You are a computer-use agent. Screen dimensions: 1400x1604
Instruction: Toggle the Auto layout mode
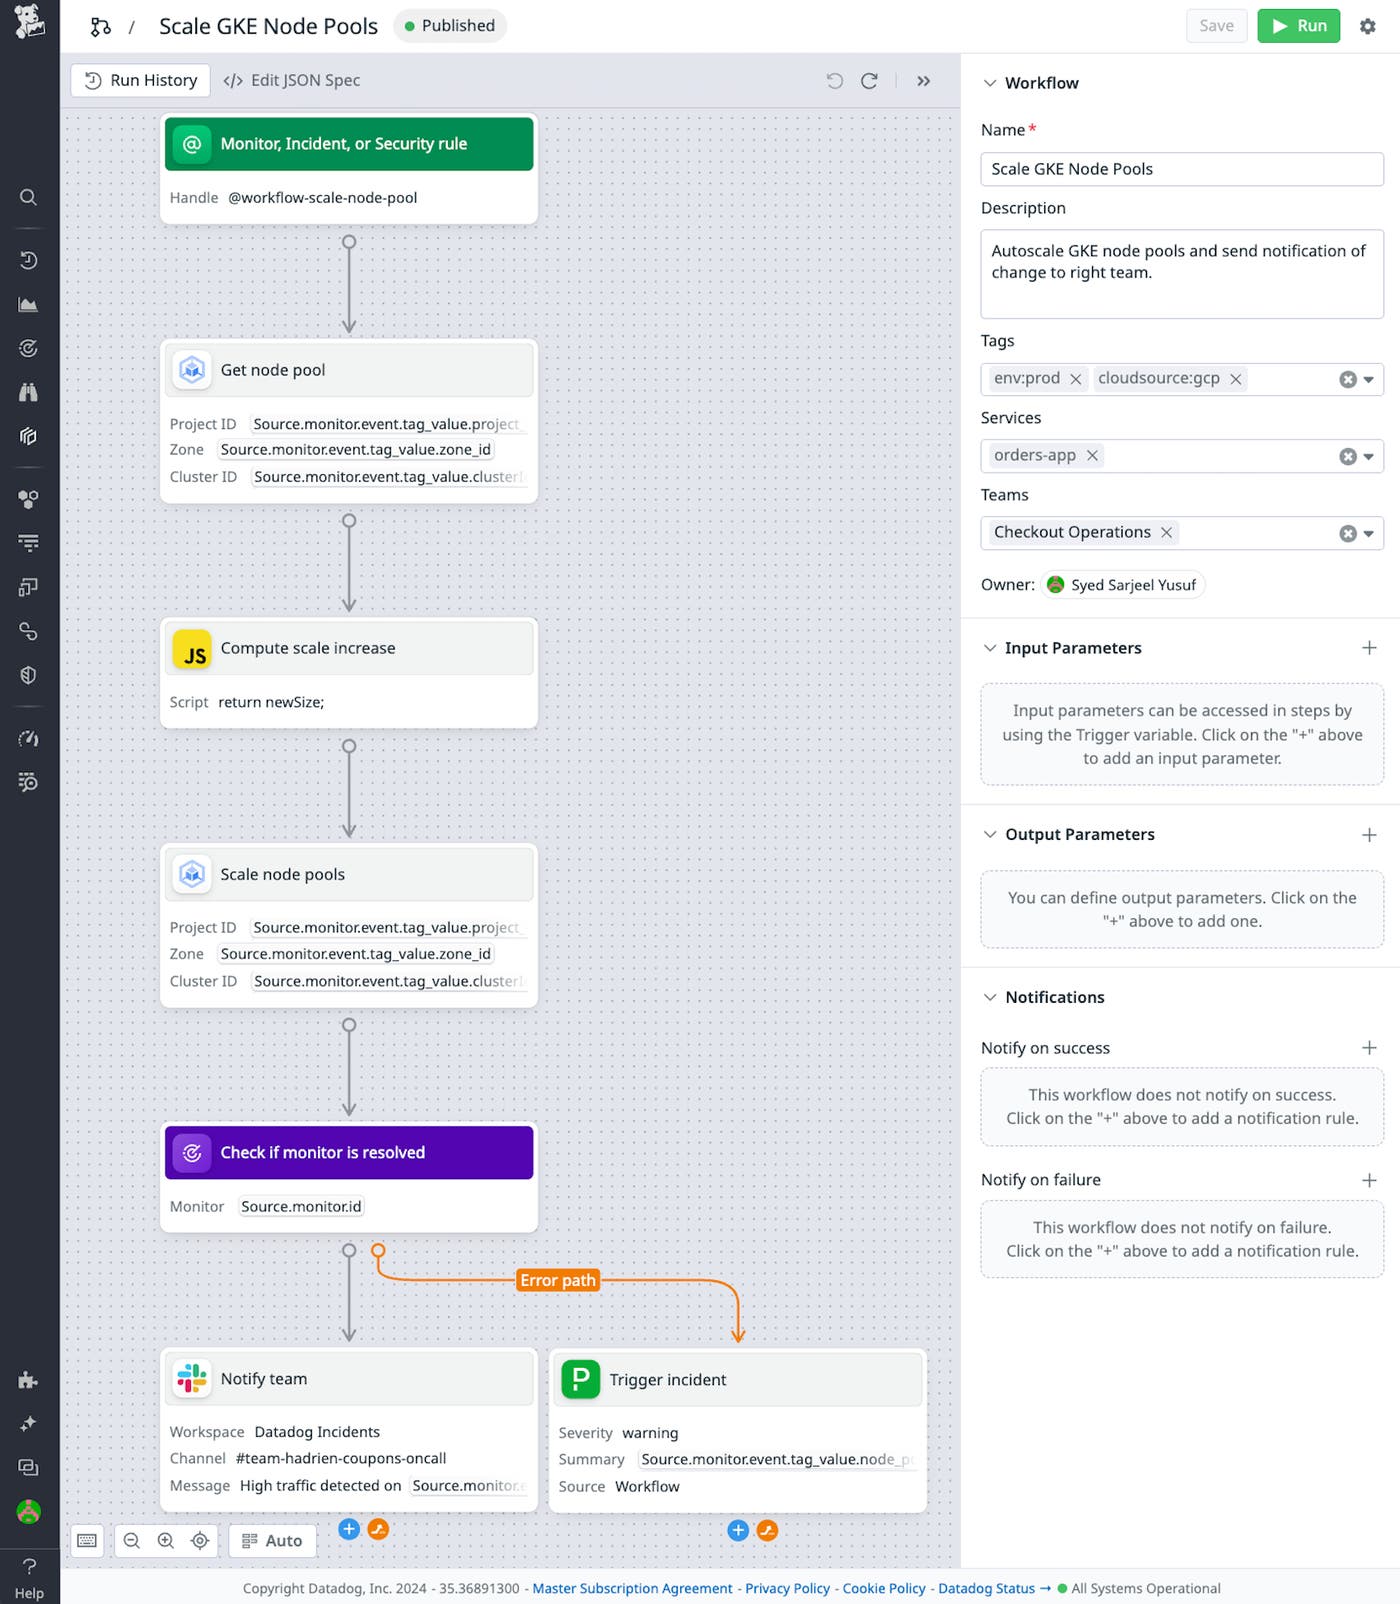[x=272, y=1540]
